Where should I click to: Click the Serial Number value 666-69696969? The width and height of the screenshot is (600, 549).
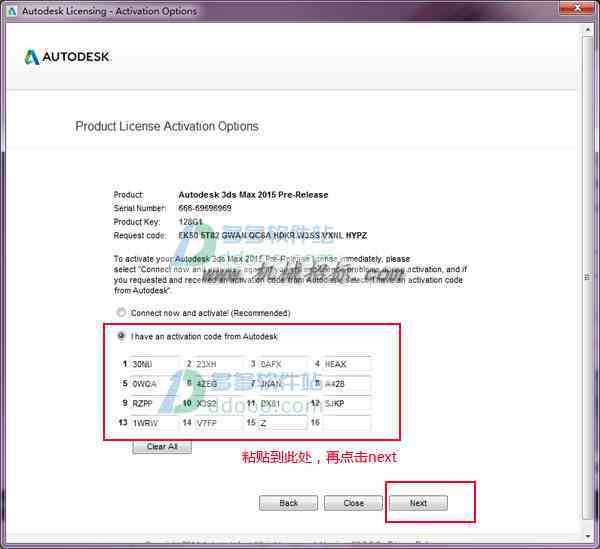pyautogui.click(x=205, y=208)
